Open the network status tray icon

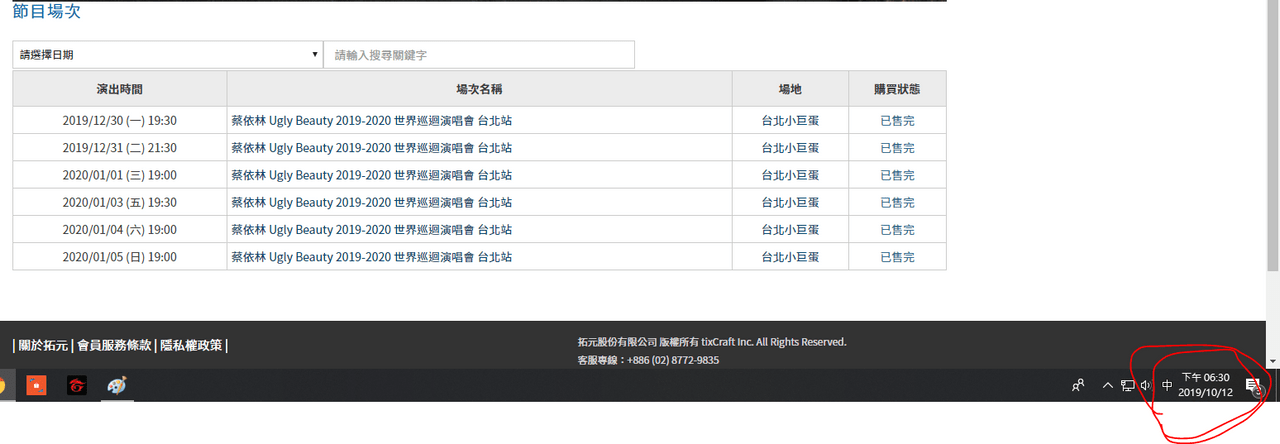(1127, 385)
